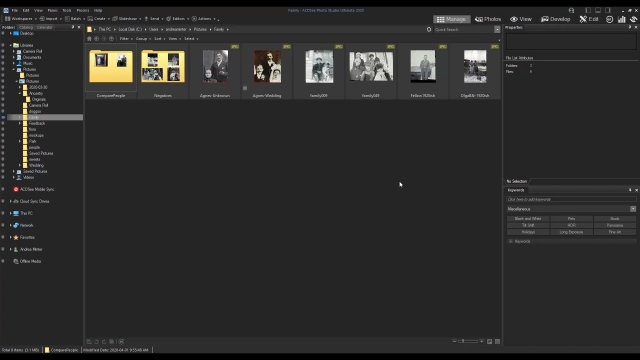This screenshot has height=360, width=640.
Task: Toggle Easy-Select indicator for Desktop row
Action: coord(3,33)
